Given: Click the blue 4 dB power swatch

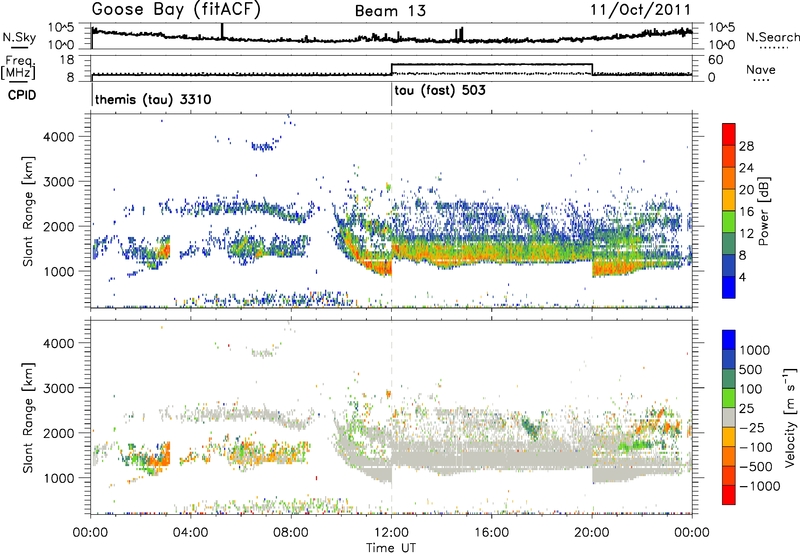Looking at the screenshot, I should click(729, 288).
